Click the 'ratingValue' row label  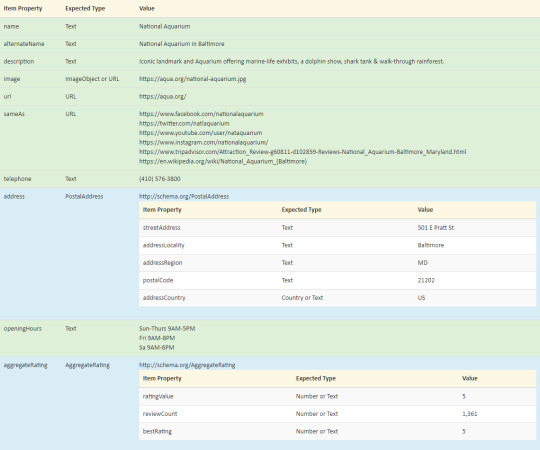pyautogui.click(x=158, y=396)
